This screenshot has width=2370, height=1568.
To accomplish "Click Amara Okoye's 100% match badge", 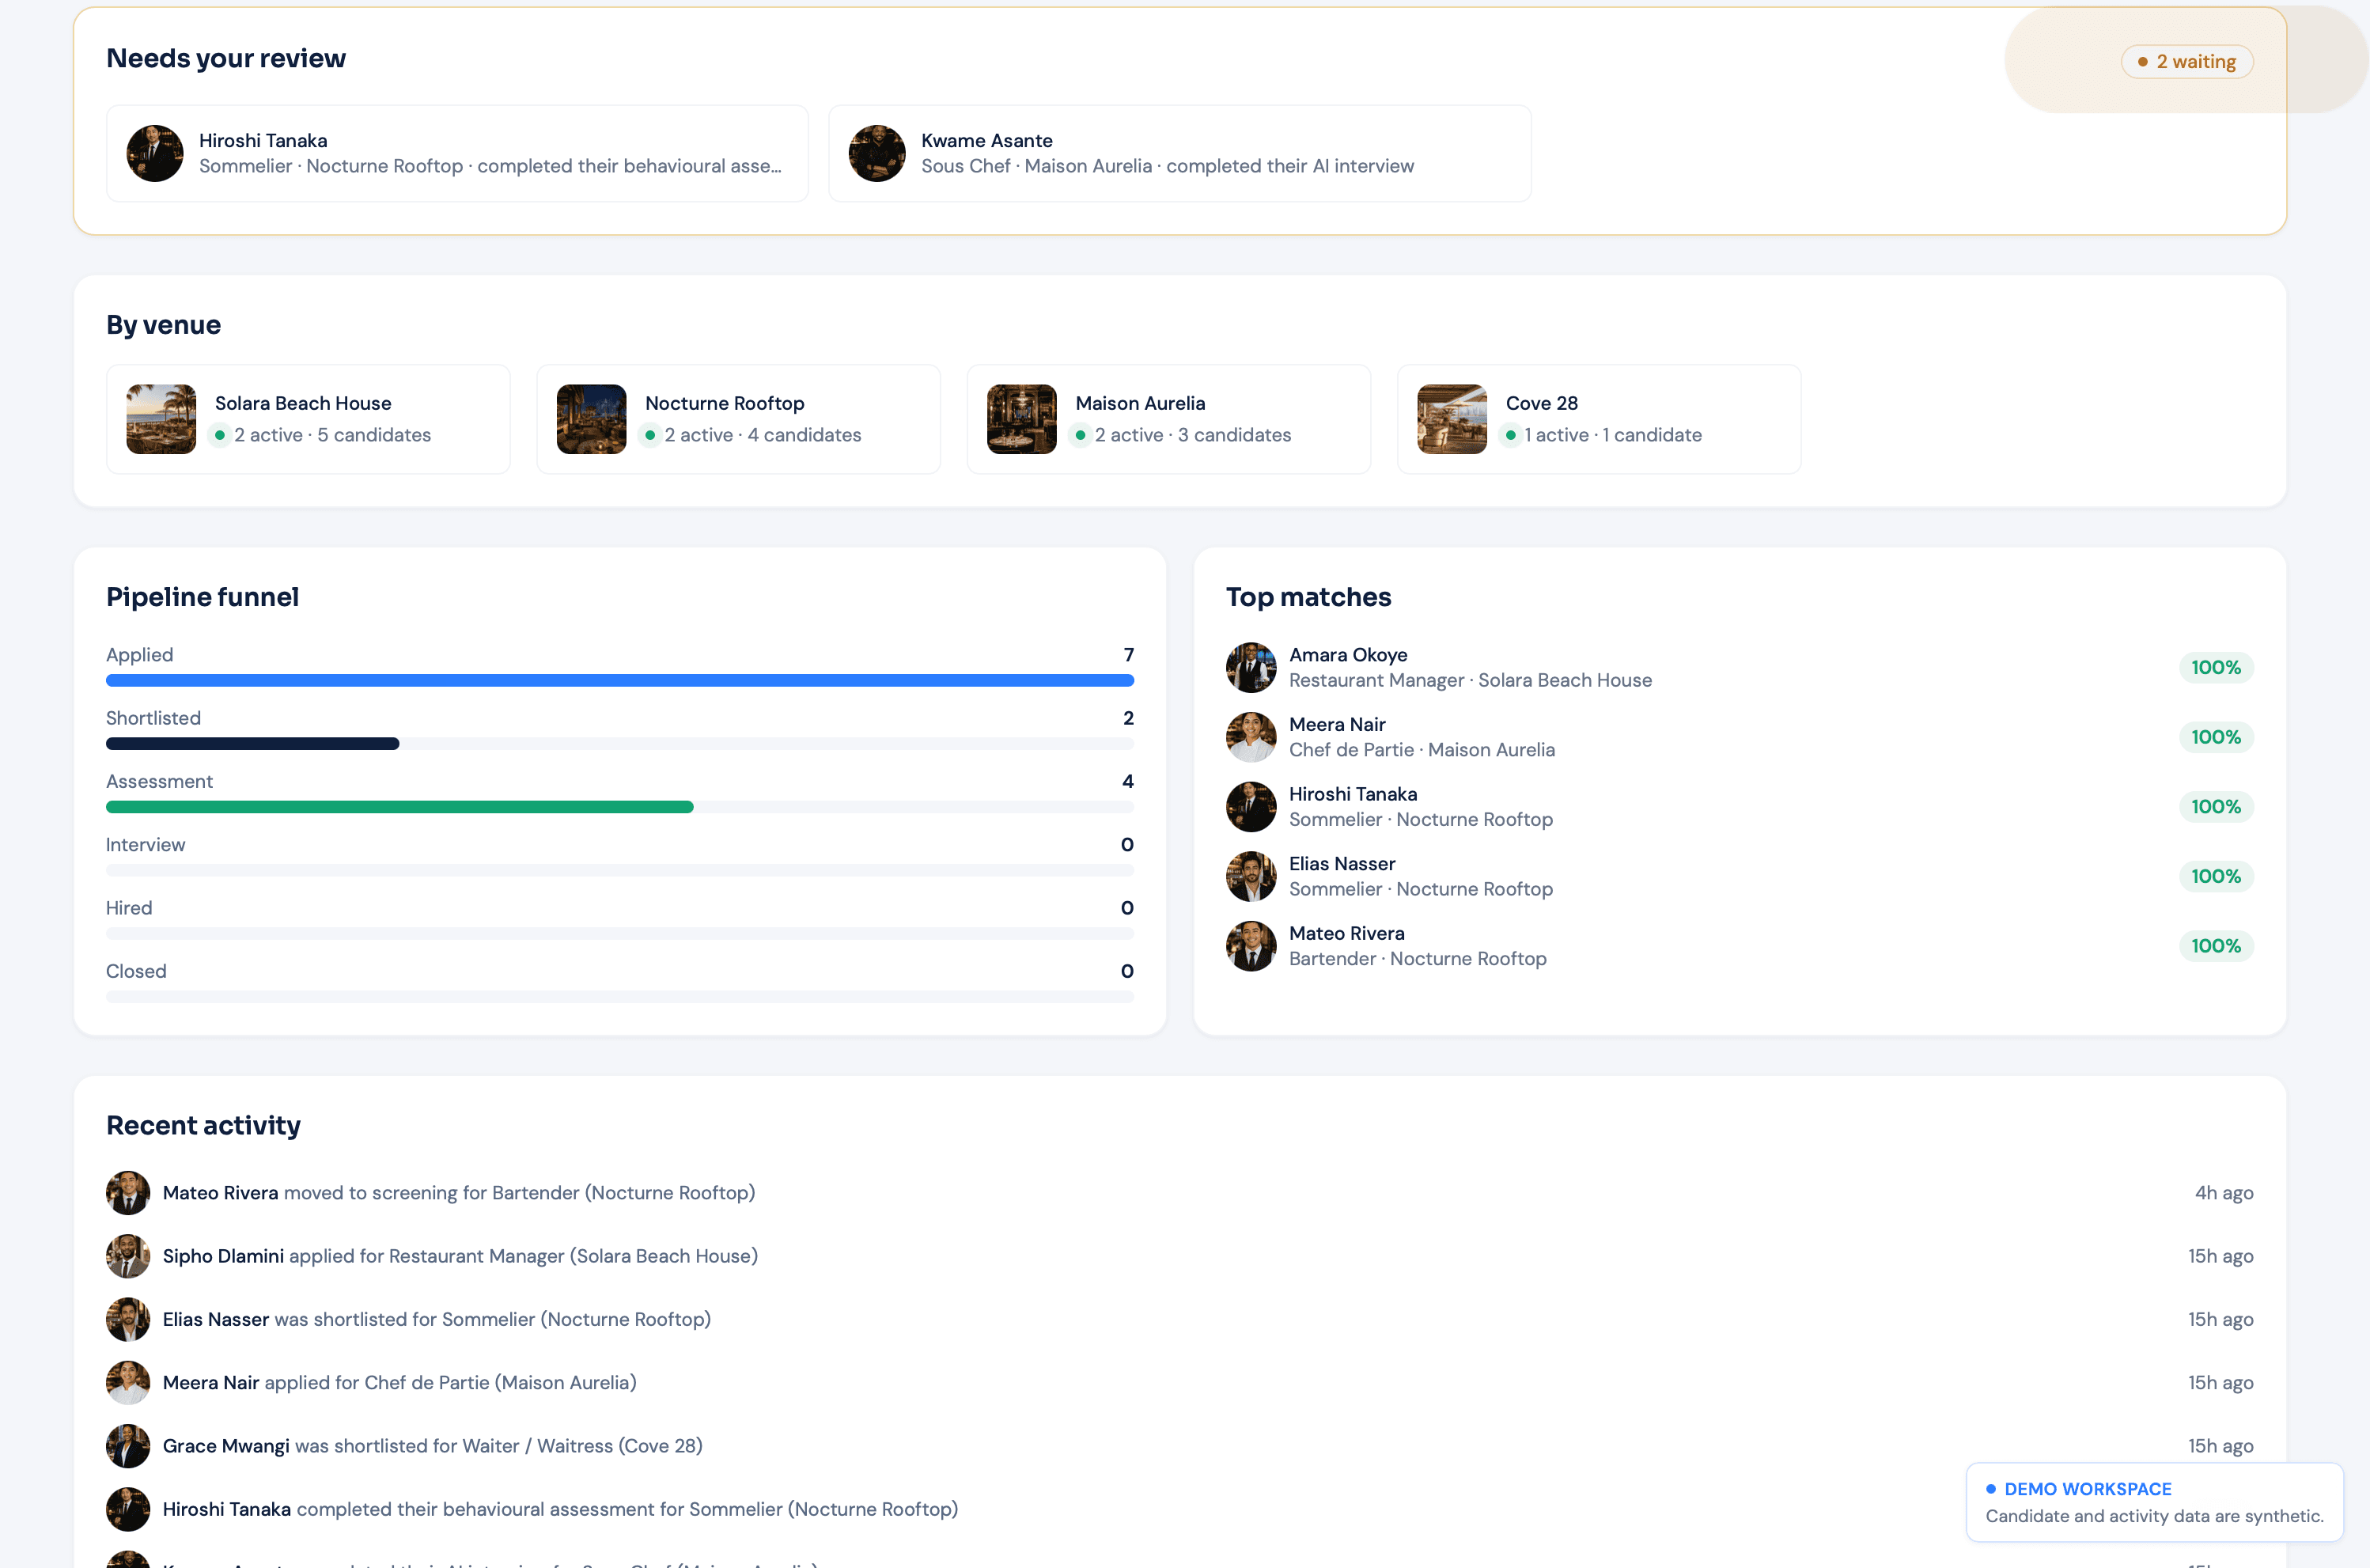I will pos(2215,667).
